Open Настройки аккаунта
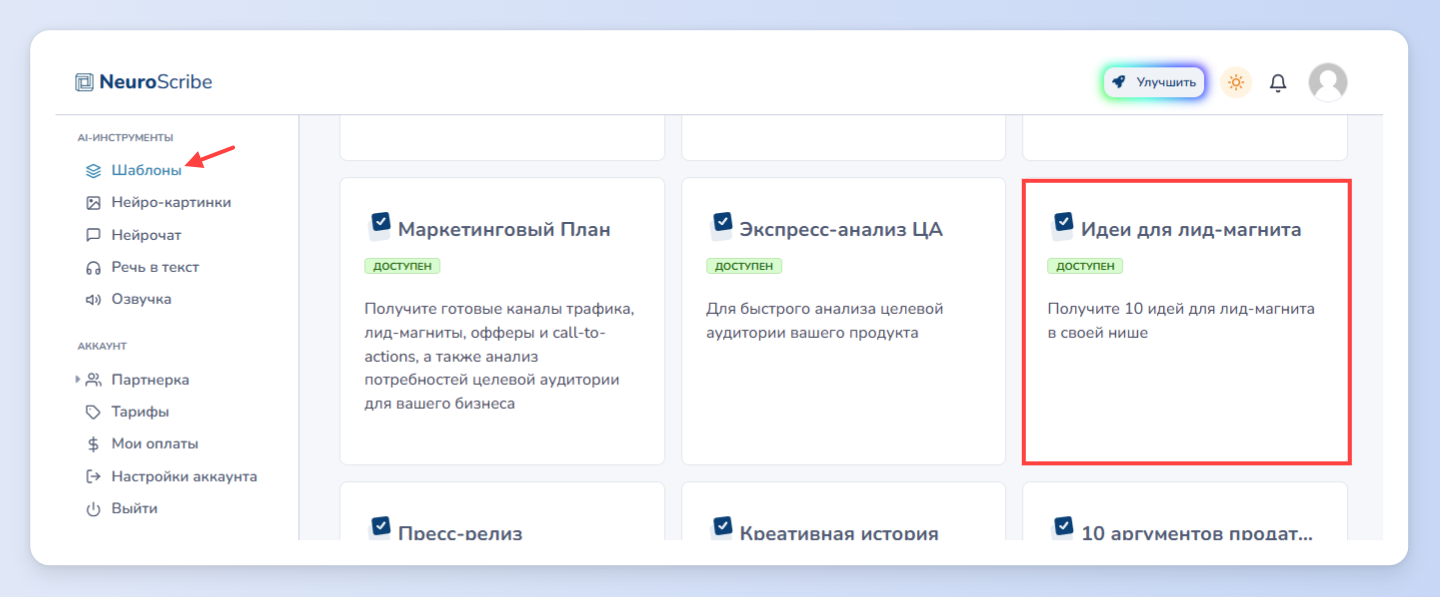The height and width of the screenshot is (597, 1440). pos(184,477)
